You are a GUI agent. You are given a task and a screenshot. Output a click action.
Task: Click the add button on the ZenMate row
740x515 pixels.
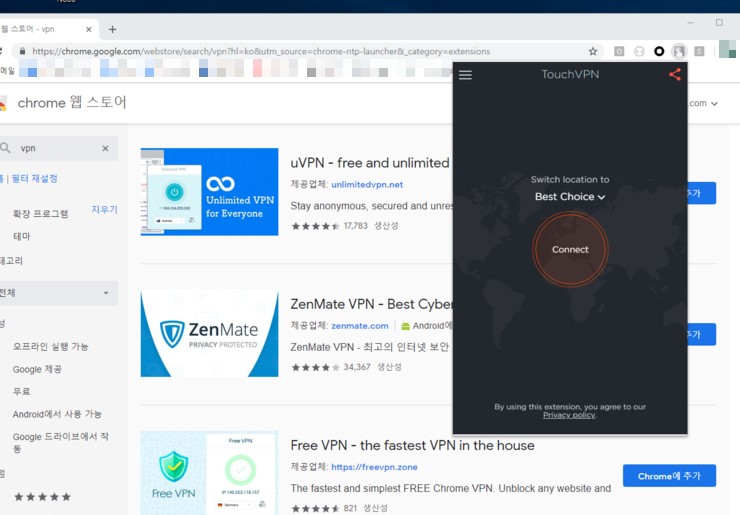(x=702, y=334)
